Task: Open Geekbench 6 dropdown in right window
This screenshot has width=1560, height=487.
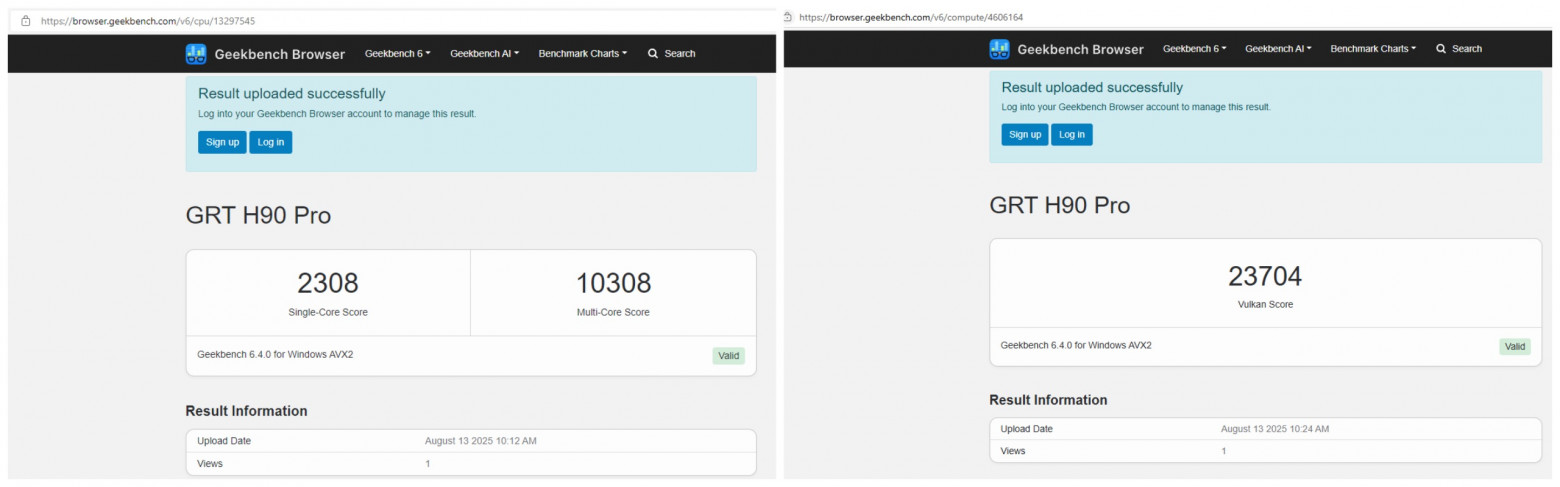Action: 1194,49
